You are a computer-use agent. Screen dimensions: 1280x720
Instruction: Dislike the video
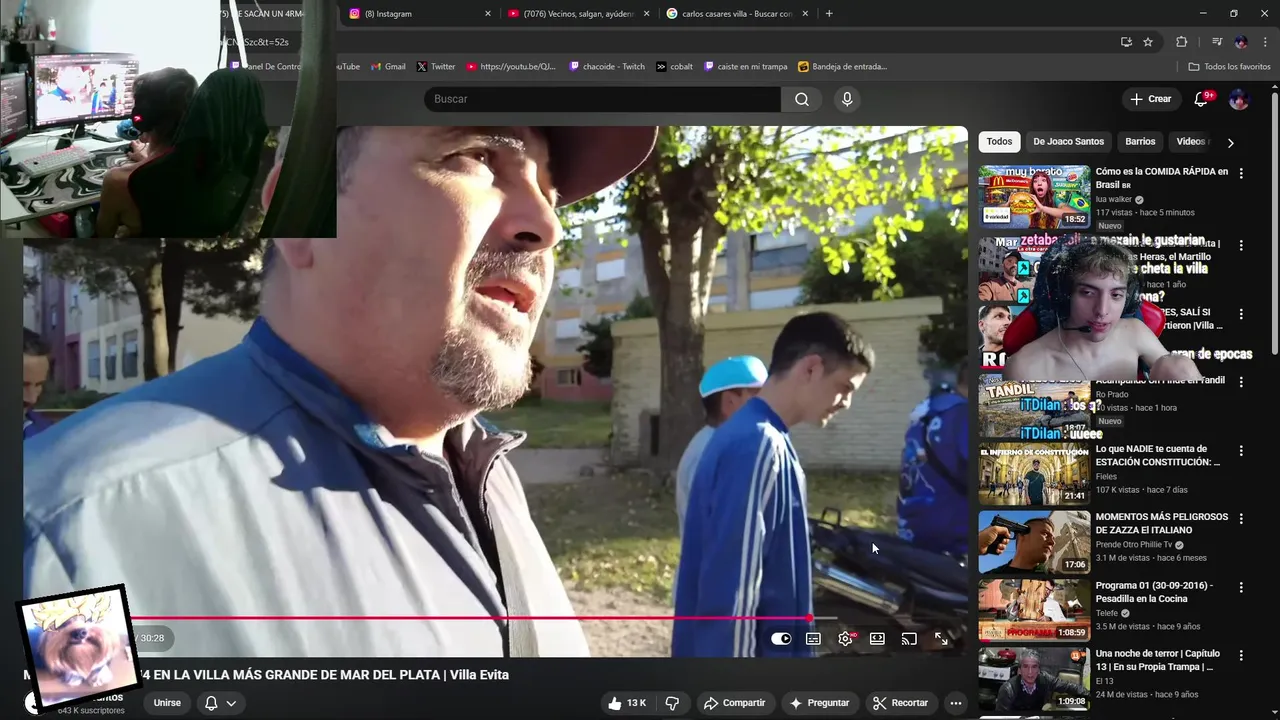point(672,703)
